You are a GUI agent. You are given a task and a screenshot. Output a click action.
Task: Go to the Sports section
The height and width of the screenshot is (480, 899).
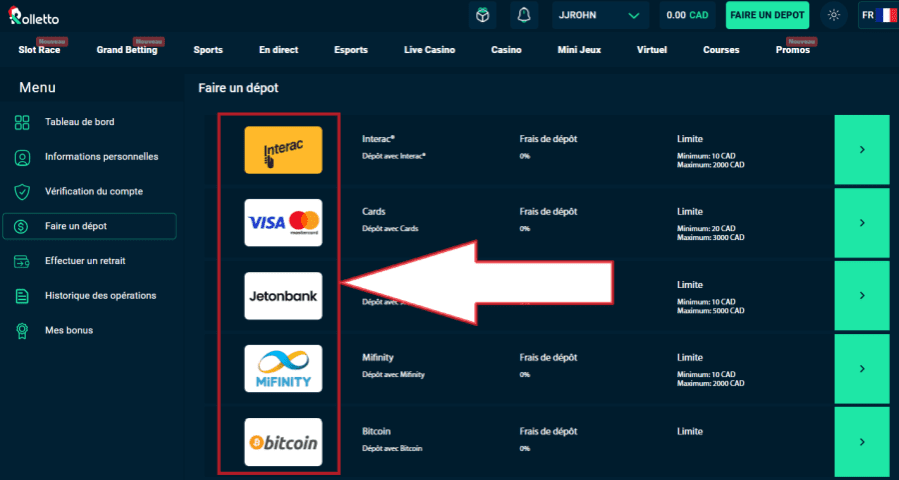click(208, 50)
